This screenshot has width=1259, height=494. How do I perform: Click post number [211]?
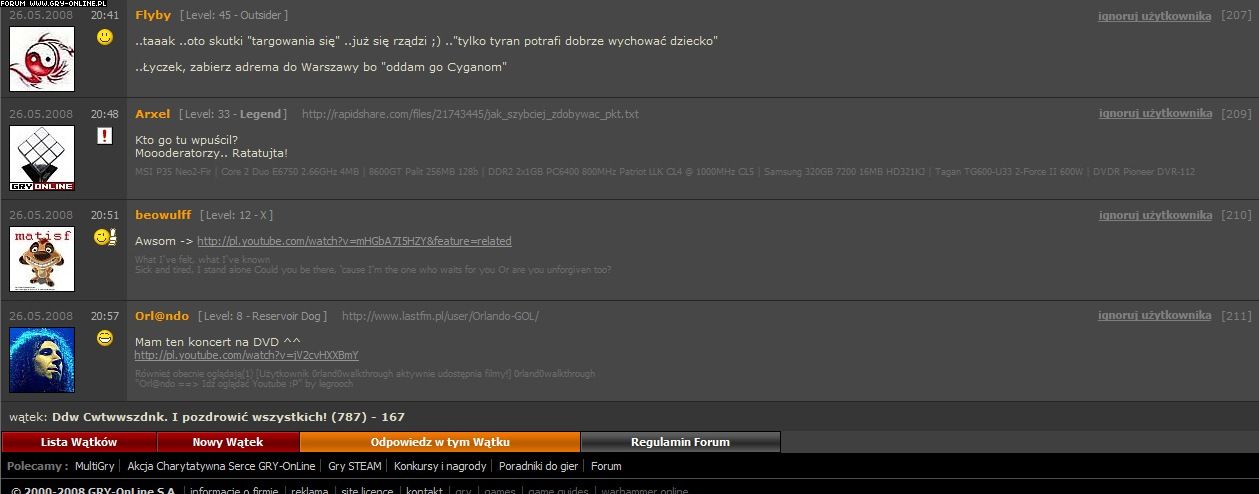(x=1236, y=315)
